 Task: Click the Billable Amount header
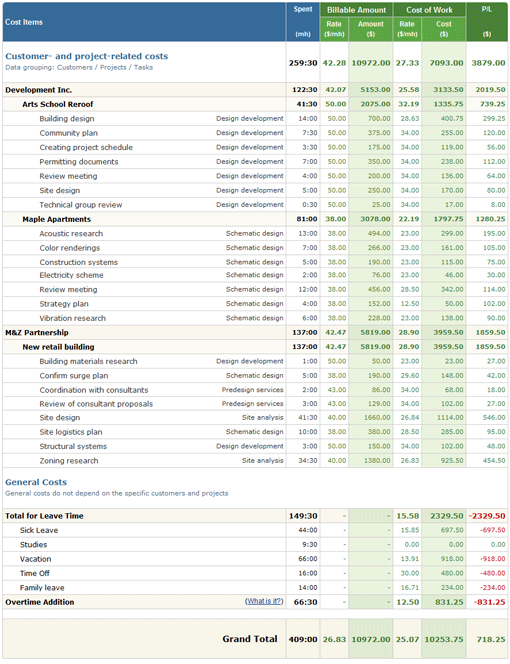(356, 10)
